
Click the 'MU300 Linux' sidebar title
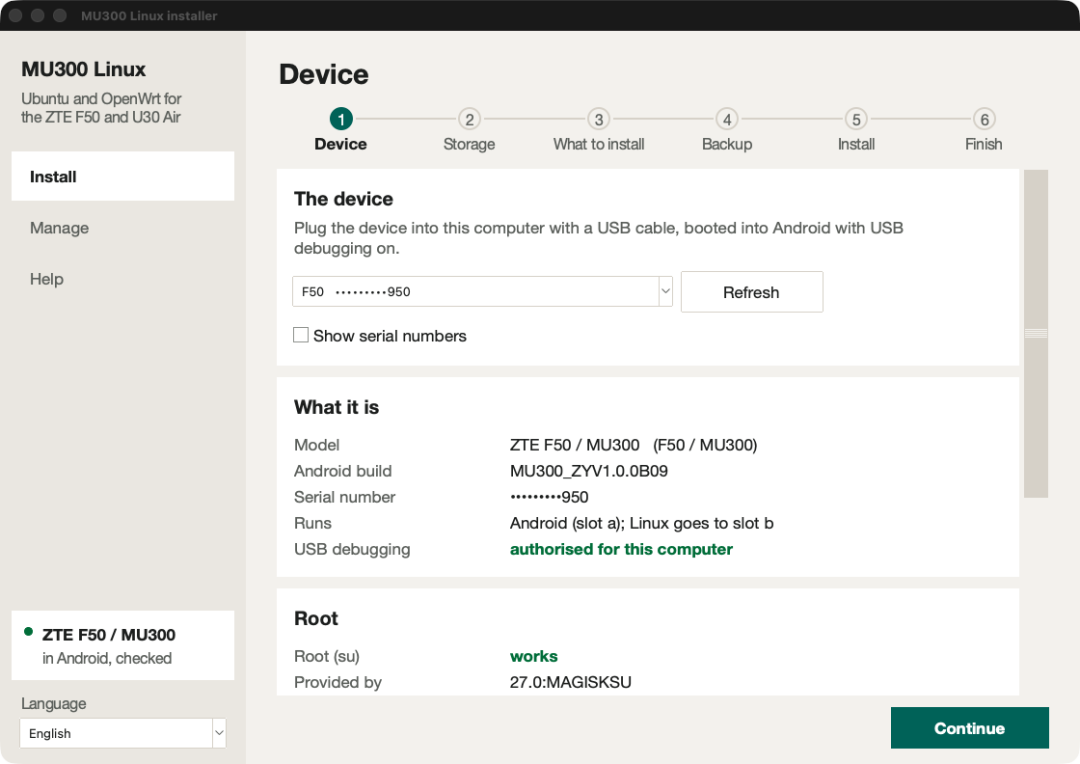[x=83, y=70]
